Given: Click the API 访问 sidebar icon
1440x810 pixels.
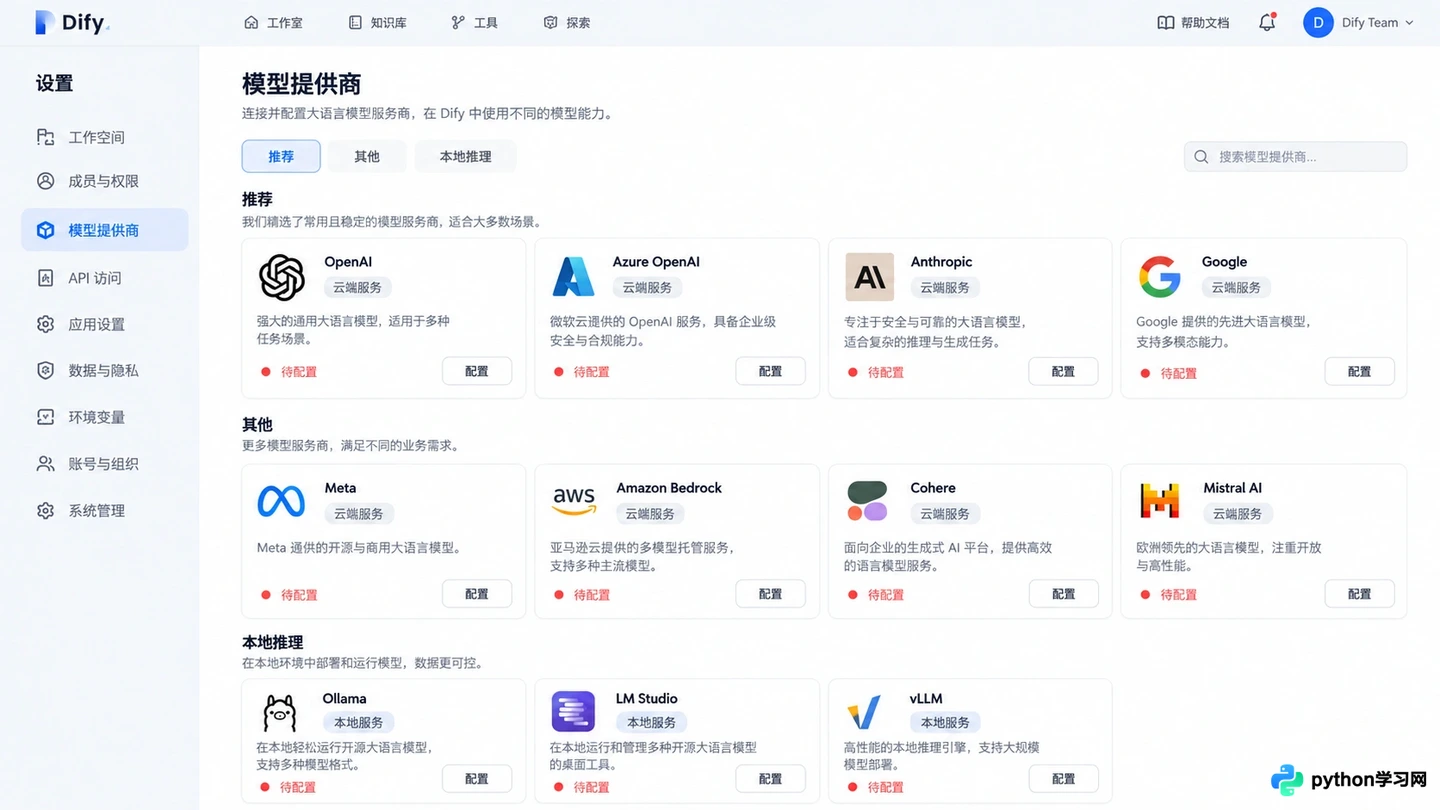Looking at the screenshot, I should (45, 278).
